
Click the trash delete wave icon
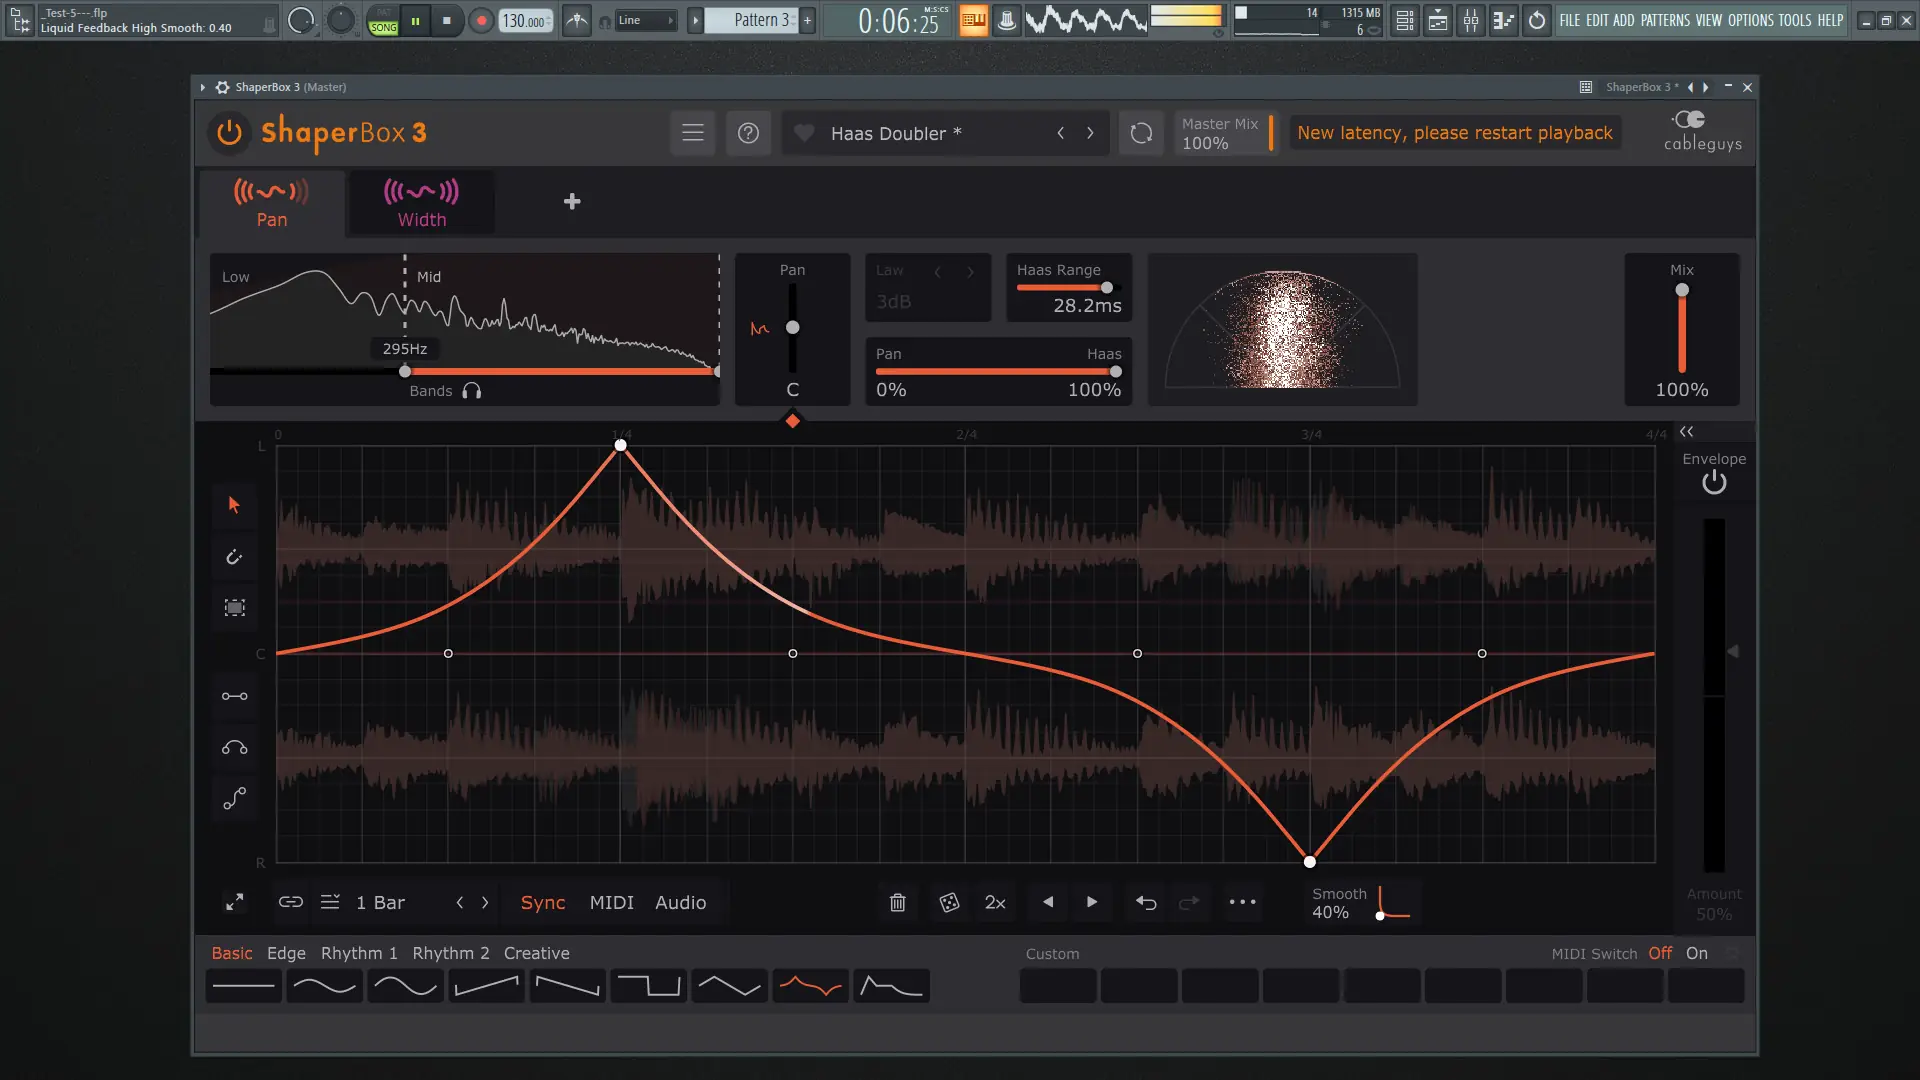[x=897, y=903]
